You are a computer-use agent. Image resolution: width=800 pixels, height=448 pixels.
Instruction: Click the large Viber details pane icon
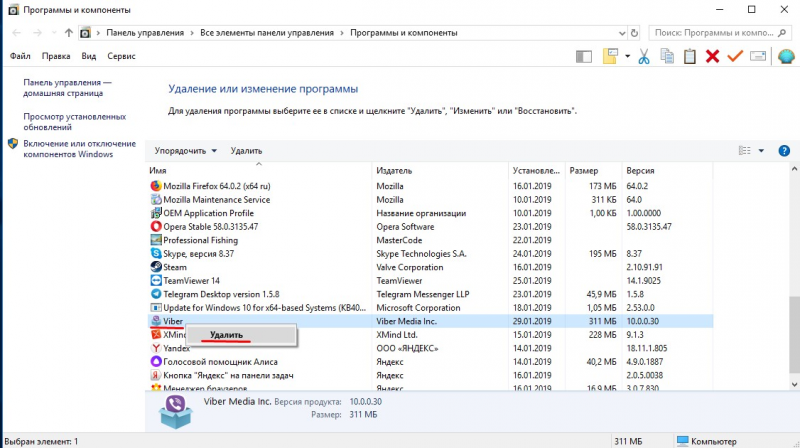175,411
